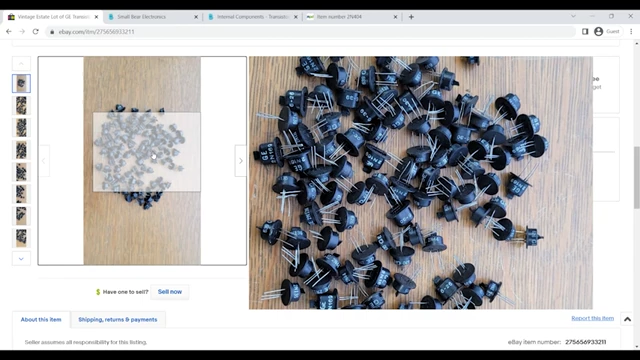Select the eighth image thumbnail

click(x=21, y=238)
